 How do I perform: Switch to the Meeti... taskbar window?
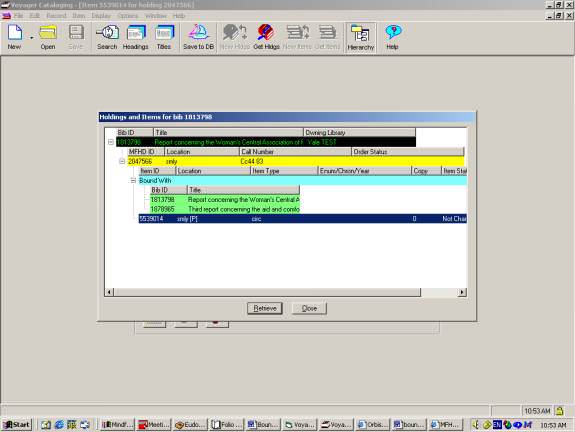(153, 425)
